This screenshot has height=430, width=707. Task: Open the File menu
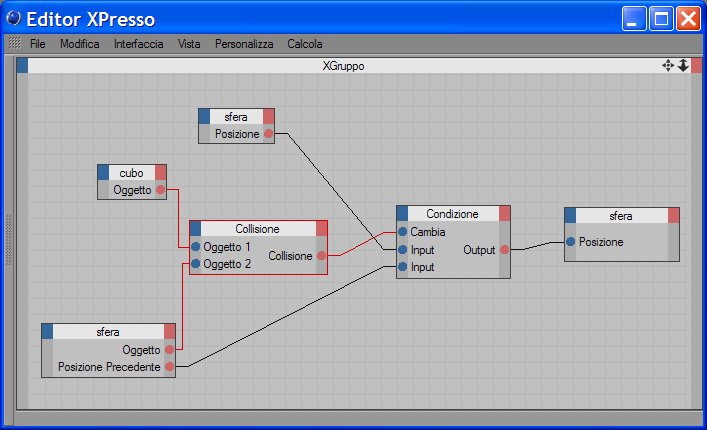37,44
